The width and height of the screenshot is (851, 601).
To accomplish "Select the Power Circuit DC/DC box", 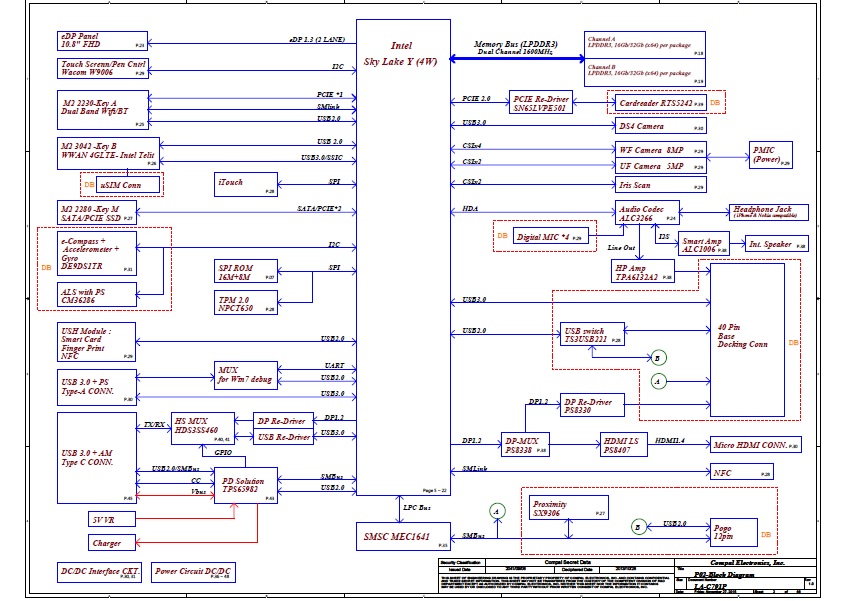I will pyautogui.click(x=193, y=572).
